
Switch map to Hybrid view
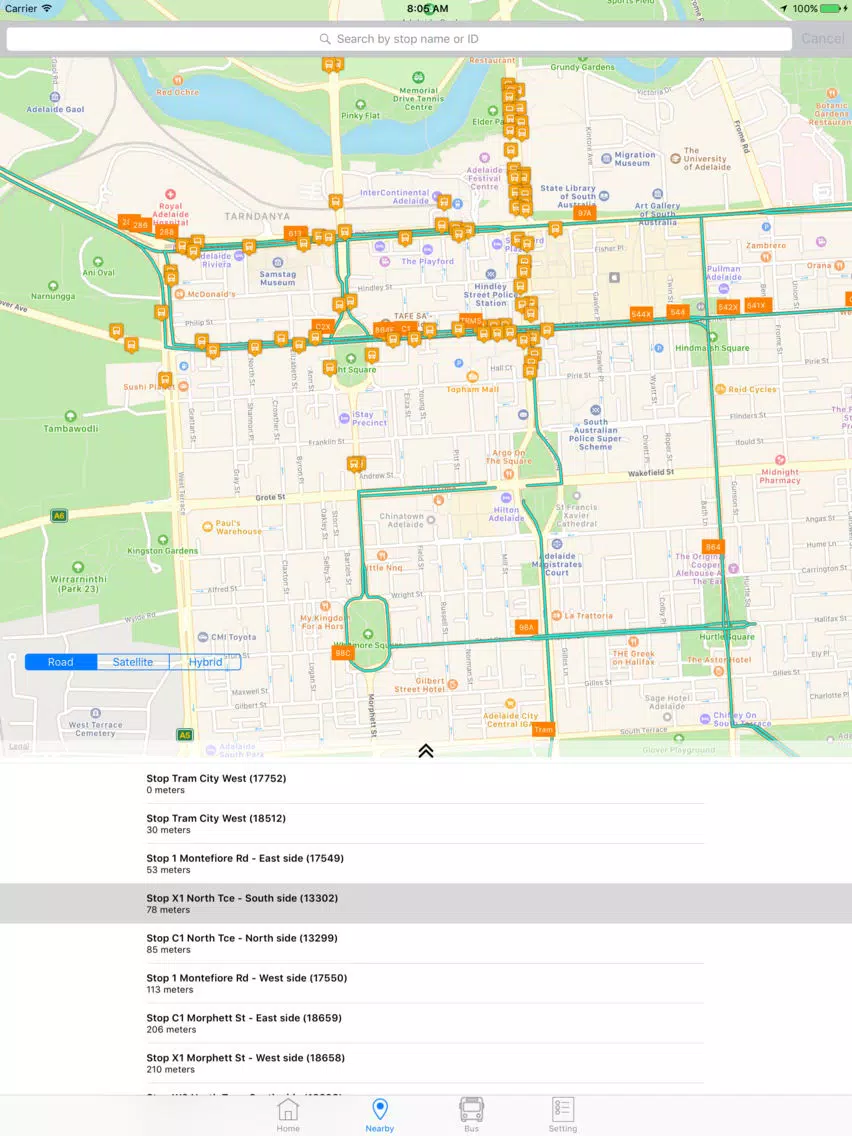[205, 661]
